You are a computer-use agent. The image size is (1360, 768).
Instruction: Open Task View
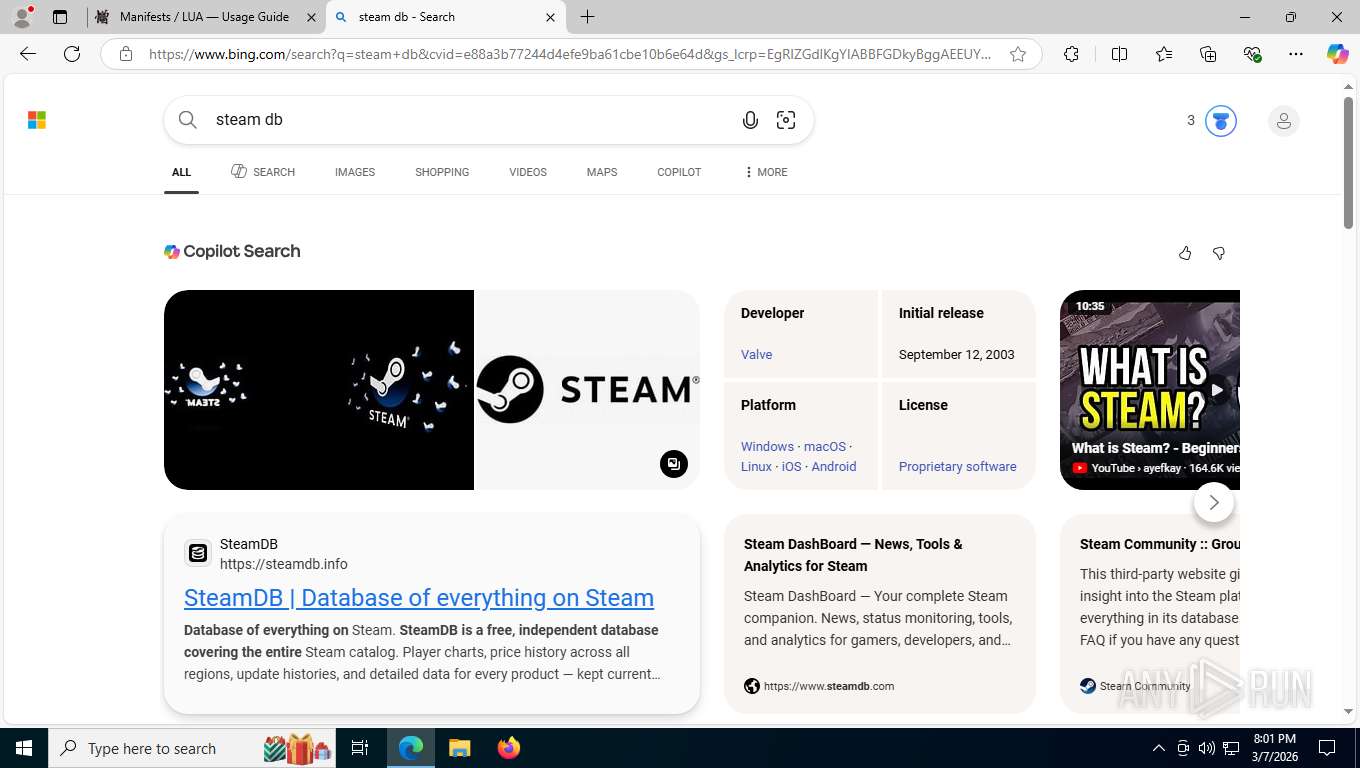click(x=360, y=748)
